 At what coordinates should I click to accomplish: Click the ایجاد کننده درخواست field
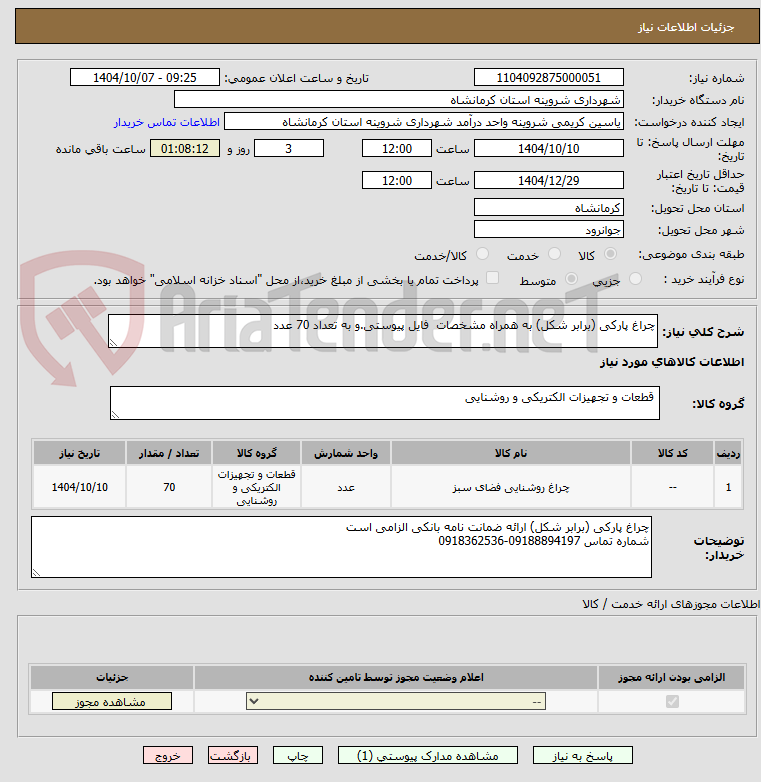423,121
